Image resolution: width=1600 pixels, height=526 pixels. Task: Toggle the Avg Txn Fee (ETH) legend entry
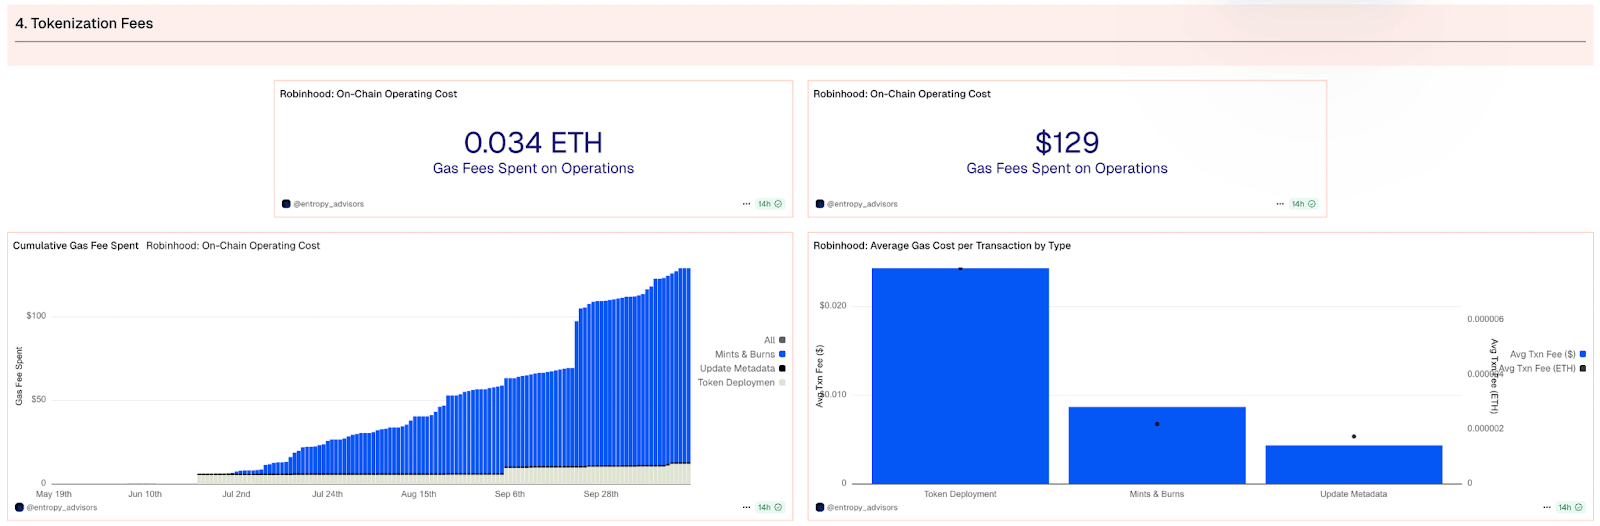(1543, 368)
